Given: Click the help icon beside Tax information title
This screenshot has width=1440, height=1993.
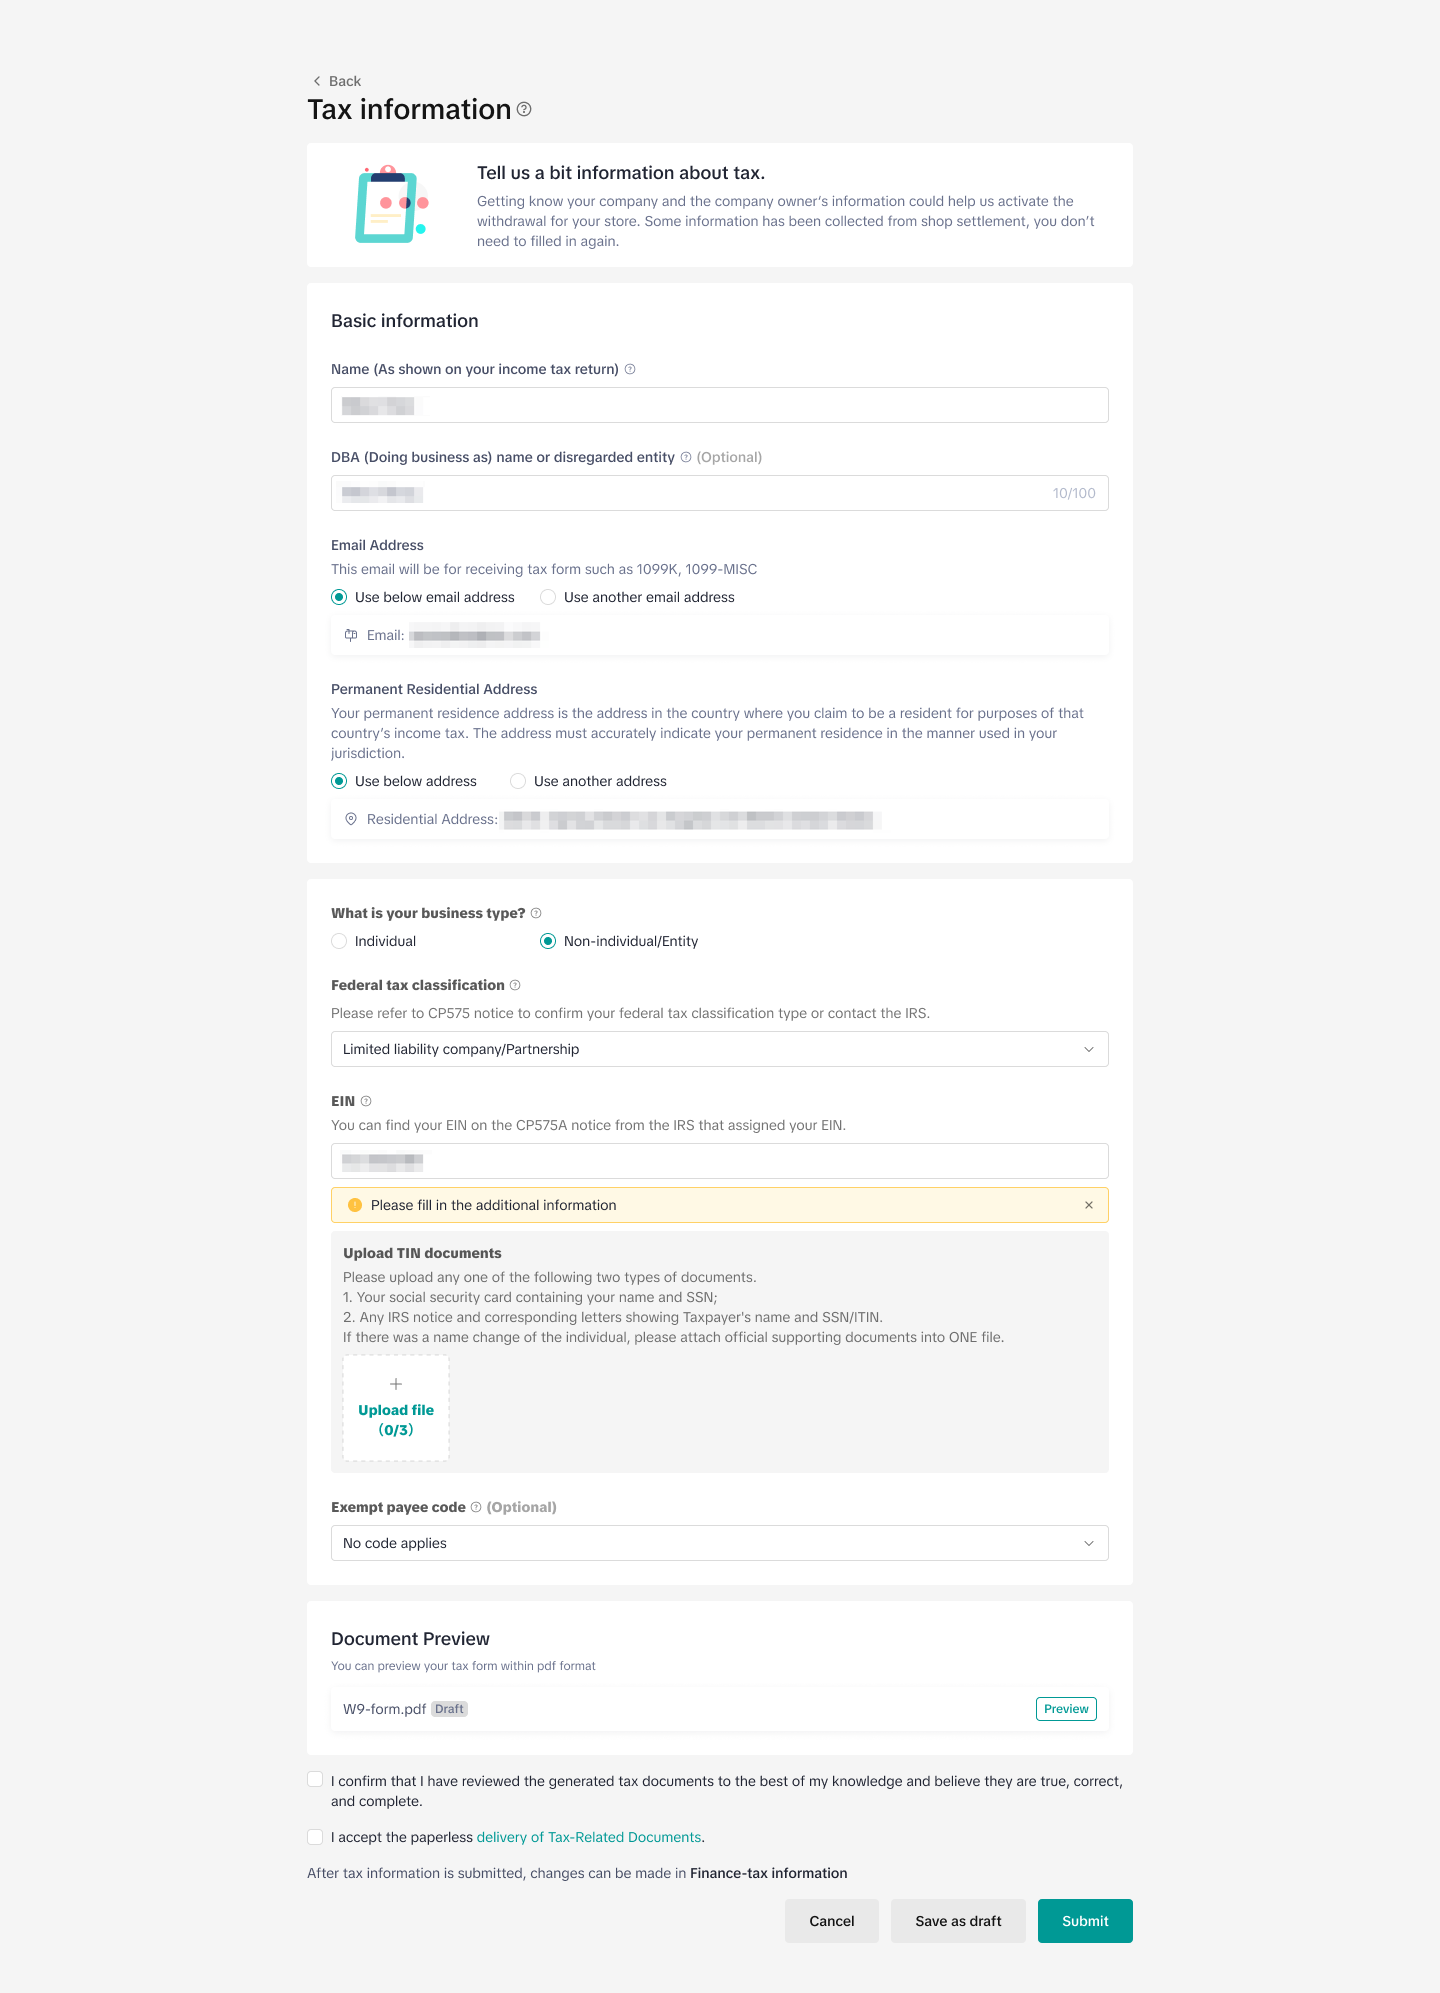Looking at the screenshot, I should click(524, 109).
